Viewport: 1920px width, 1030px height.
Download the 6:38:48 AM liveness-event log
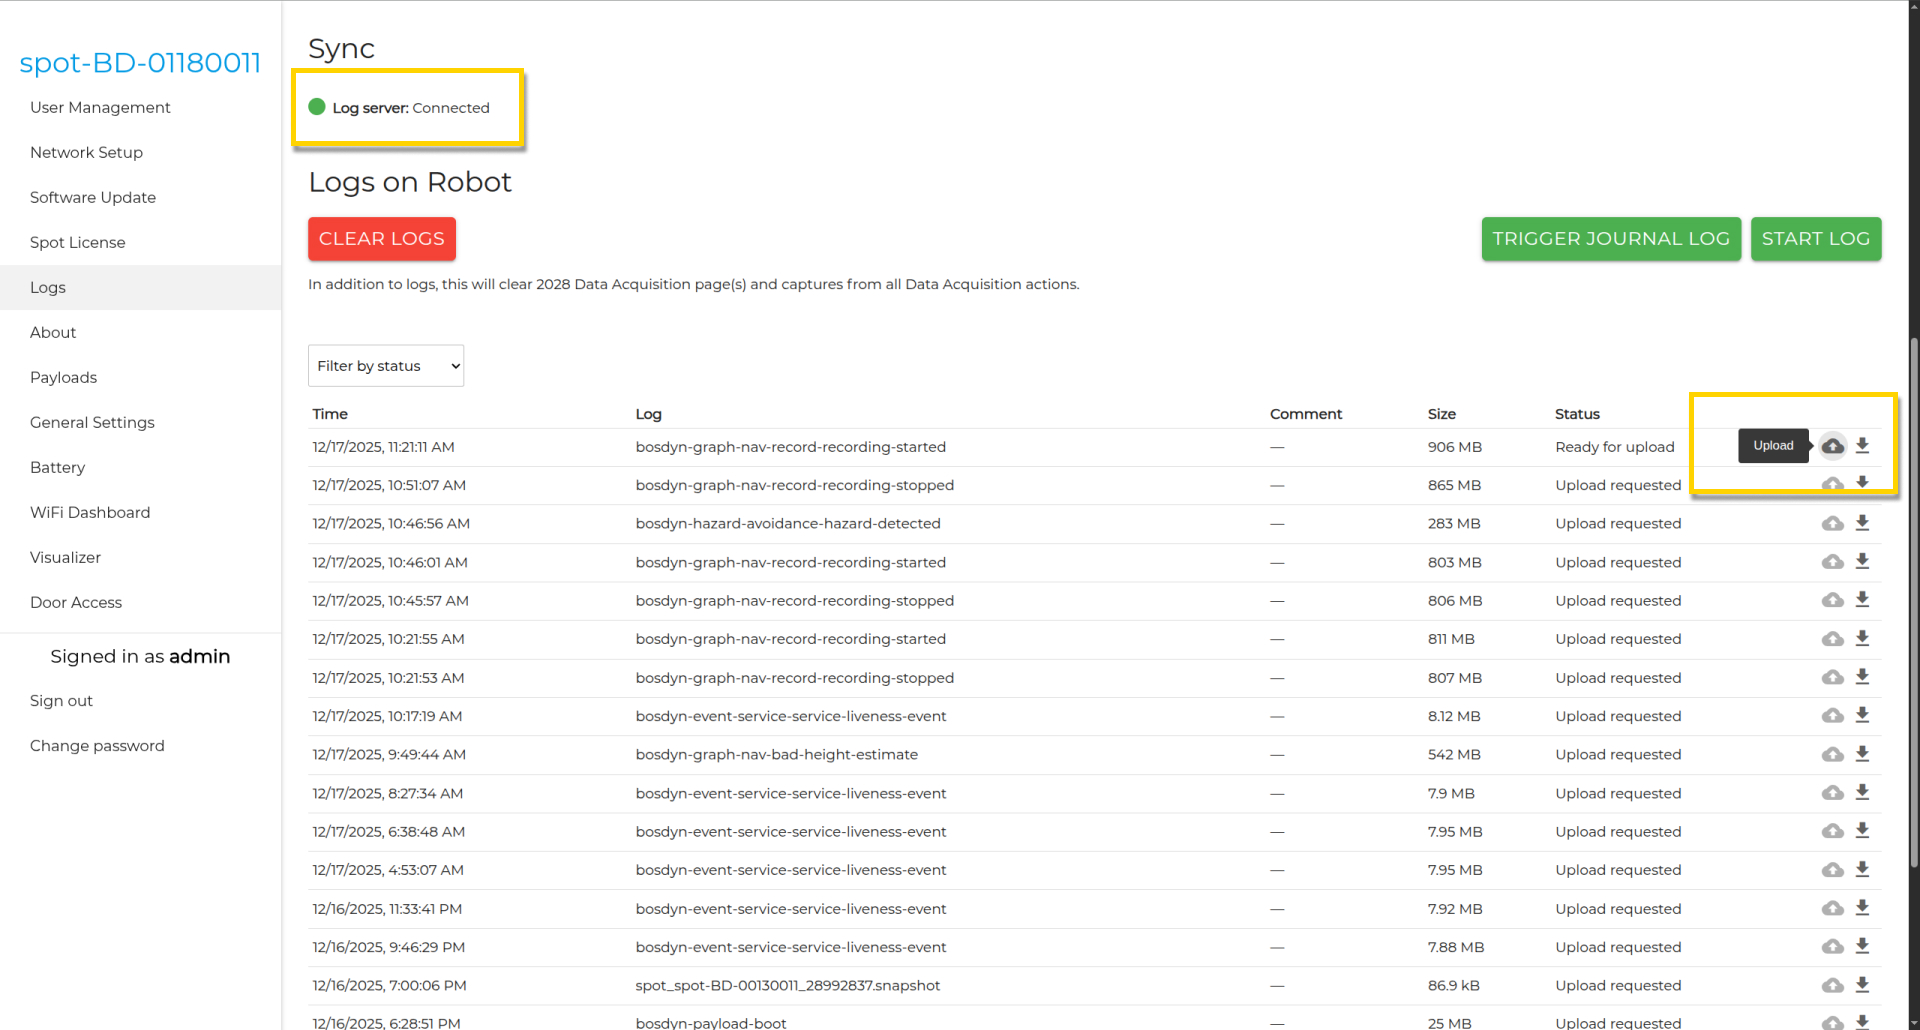click(1862, 831)
